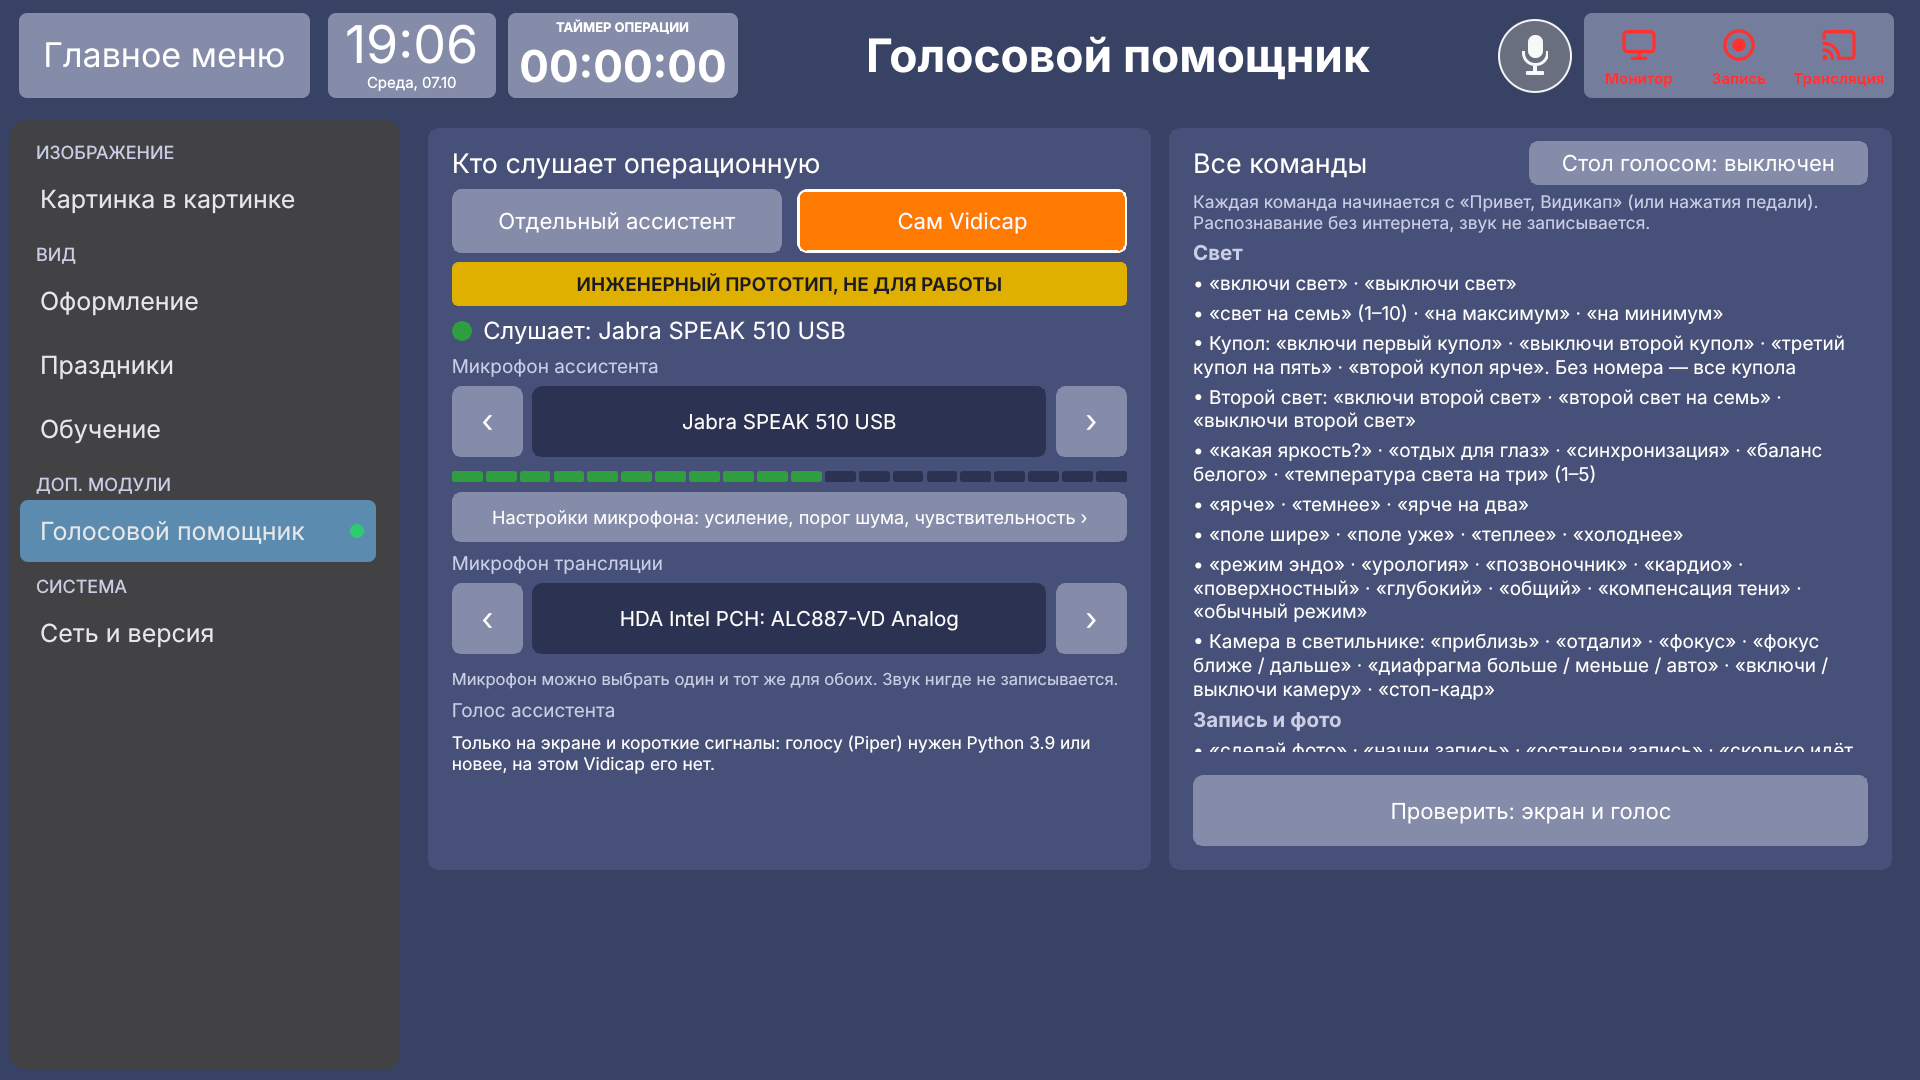The height and width of the screenshot is (1080, 1920).
Task: Next broadcast microphone after HDA Intel
Action: [x=1091, y=619]
